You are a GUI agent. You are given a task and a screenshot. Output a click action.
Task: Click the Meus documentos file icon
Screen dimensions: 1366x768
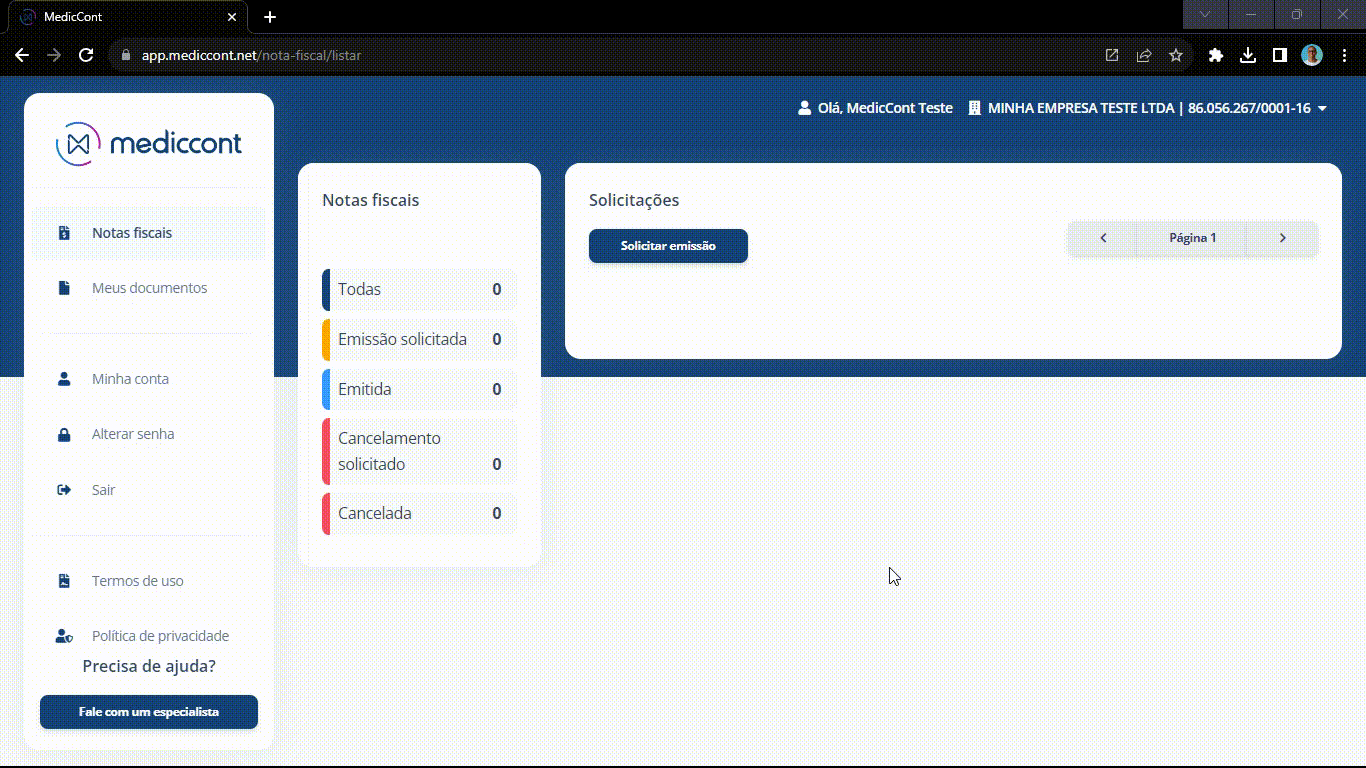tap(64, 288)
